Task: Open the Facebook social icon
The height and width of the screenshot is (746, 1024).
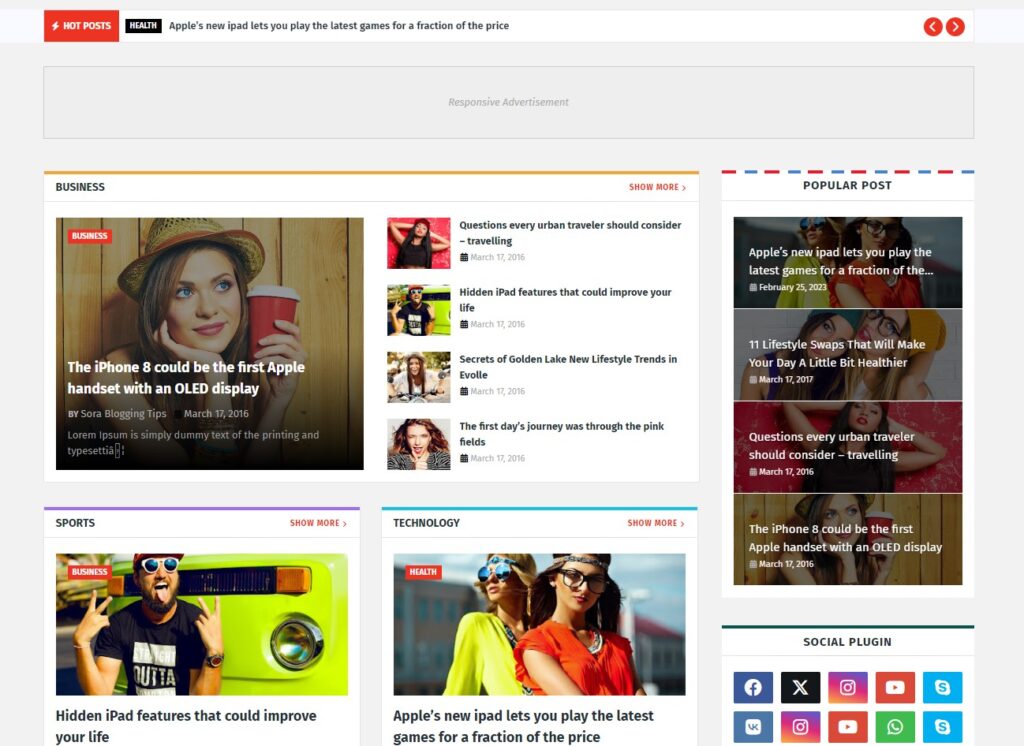Action: coord(753,687)
